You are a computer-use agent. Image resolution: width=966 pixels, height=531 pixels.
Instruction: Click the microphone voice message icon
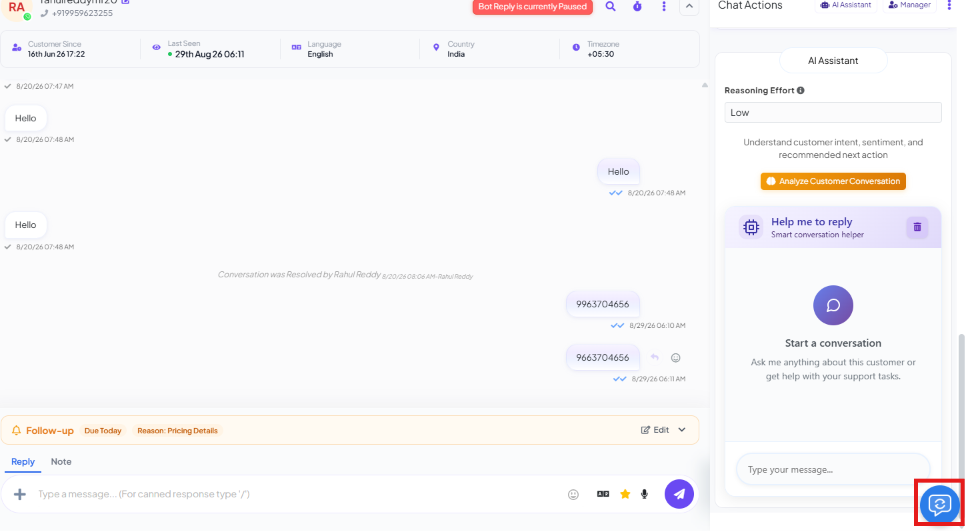(644, 494)
